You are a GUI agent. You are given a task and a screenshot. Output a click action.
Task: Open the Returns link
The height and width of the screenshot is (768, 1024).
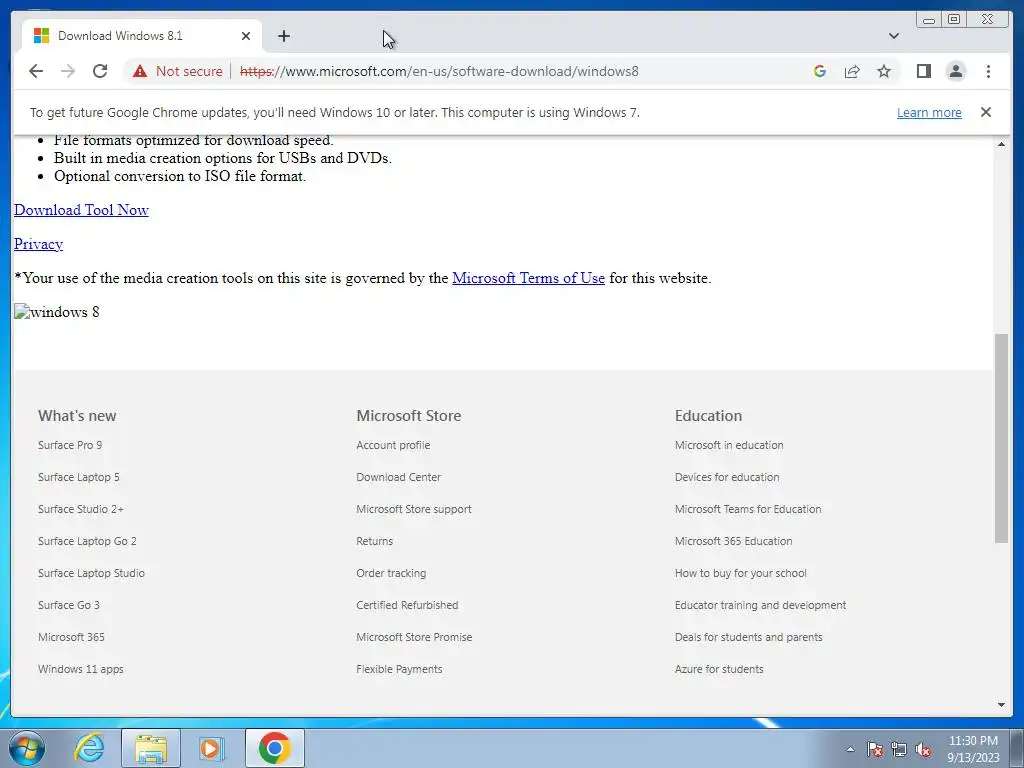coord(374,541)
